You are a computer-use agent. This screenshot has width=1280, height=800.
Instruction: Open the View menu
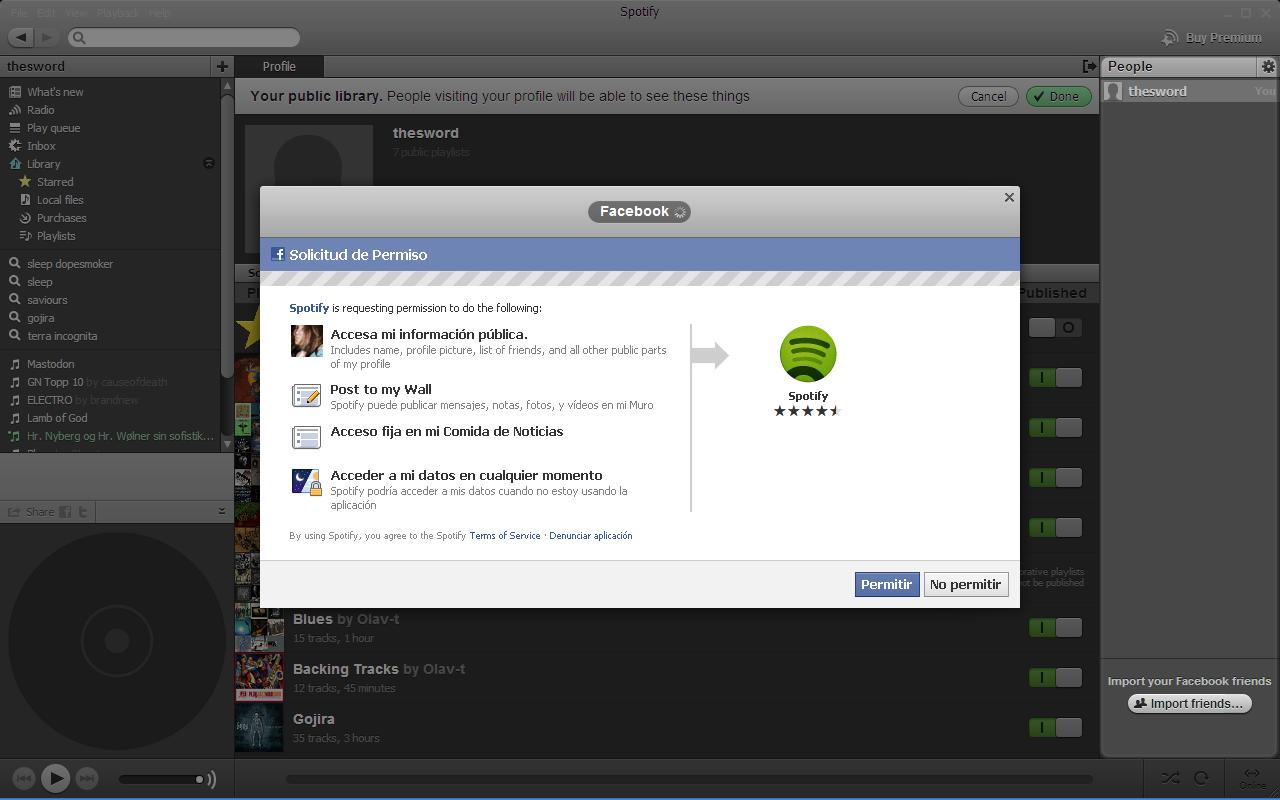tap(76, 13)
